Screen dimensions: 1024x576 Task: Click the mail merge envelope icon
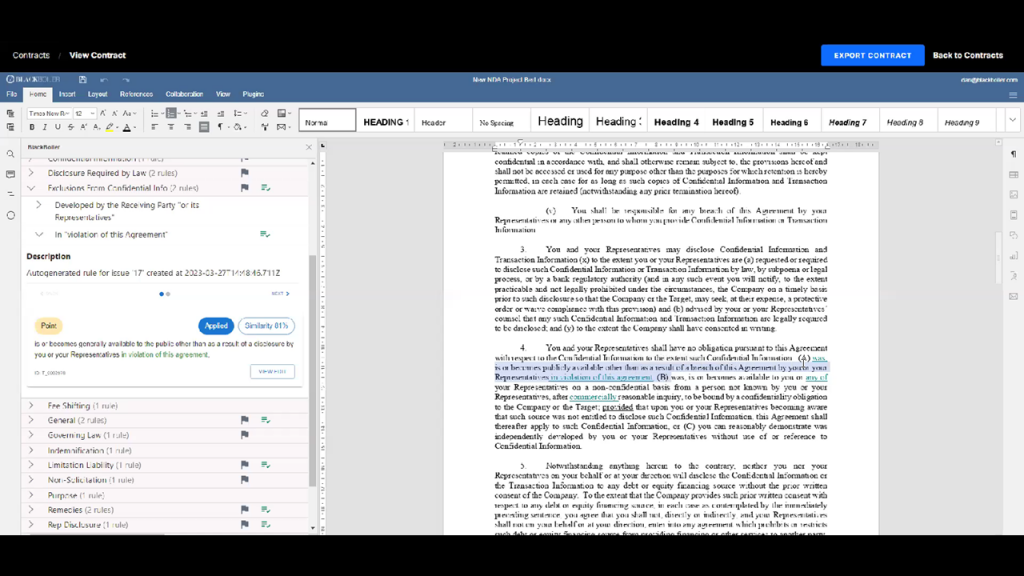[282, 127]
